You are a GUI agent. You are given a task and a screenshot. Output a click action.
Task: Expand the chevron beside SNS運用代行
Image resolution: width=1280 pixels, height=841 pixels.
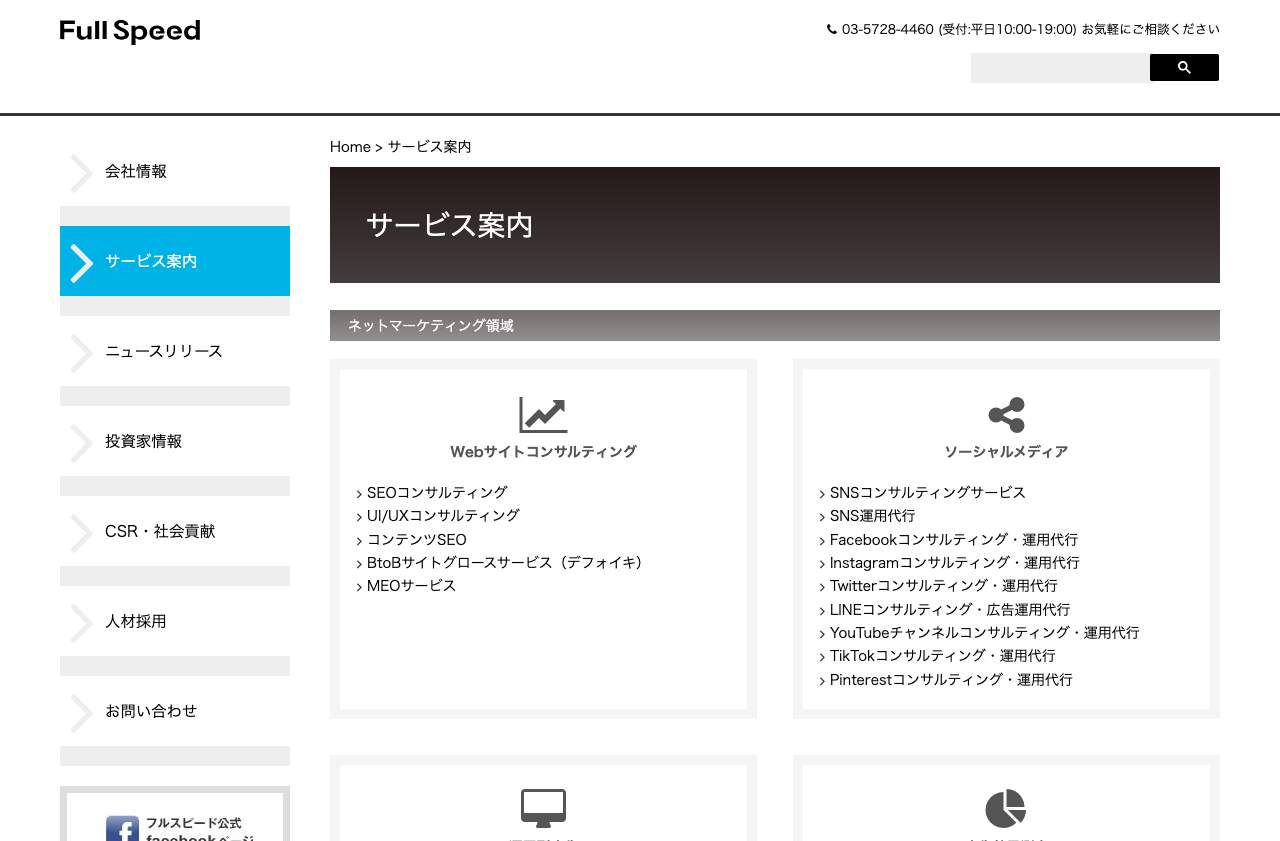click(x=821, y=516)
